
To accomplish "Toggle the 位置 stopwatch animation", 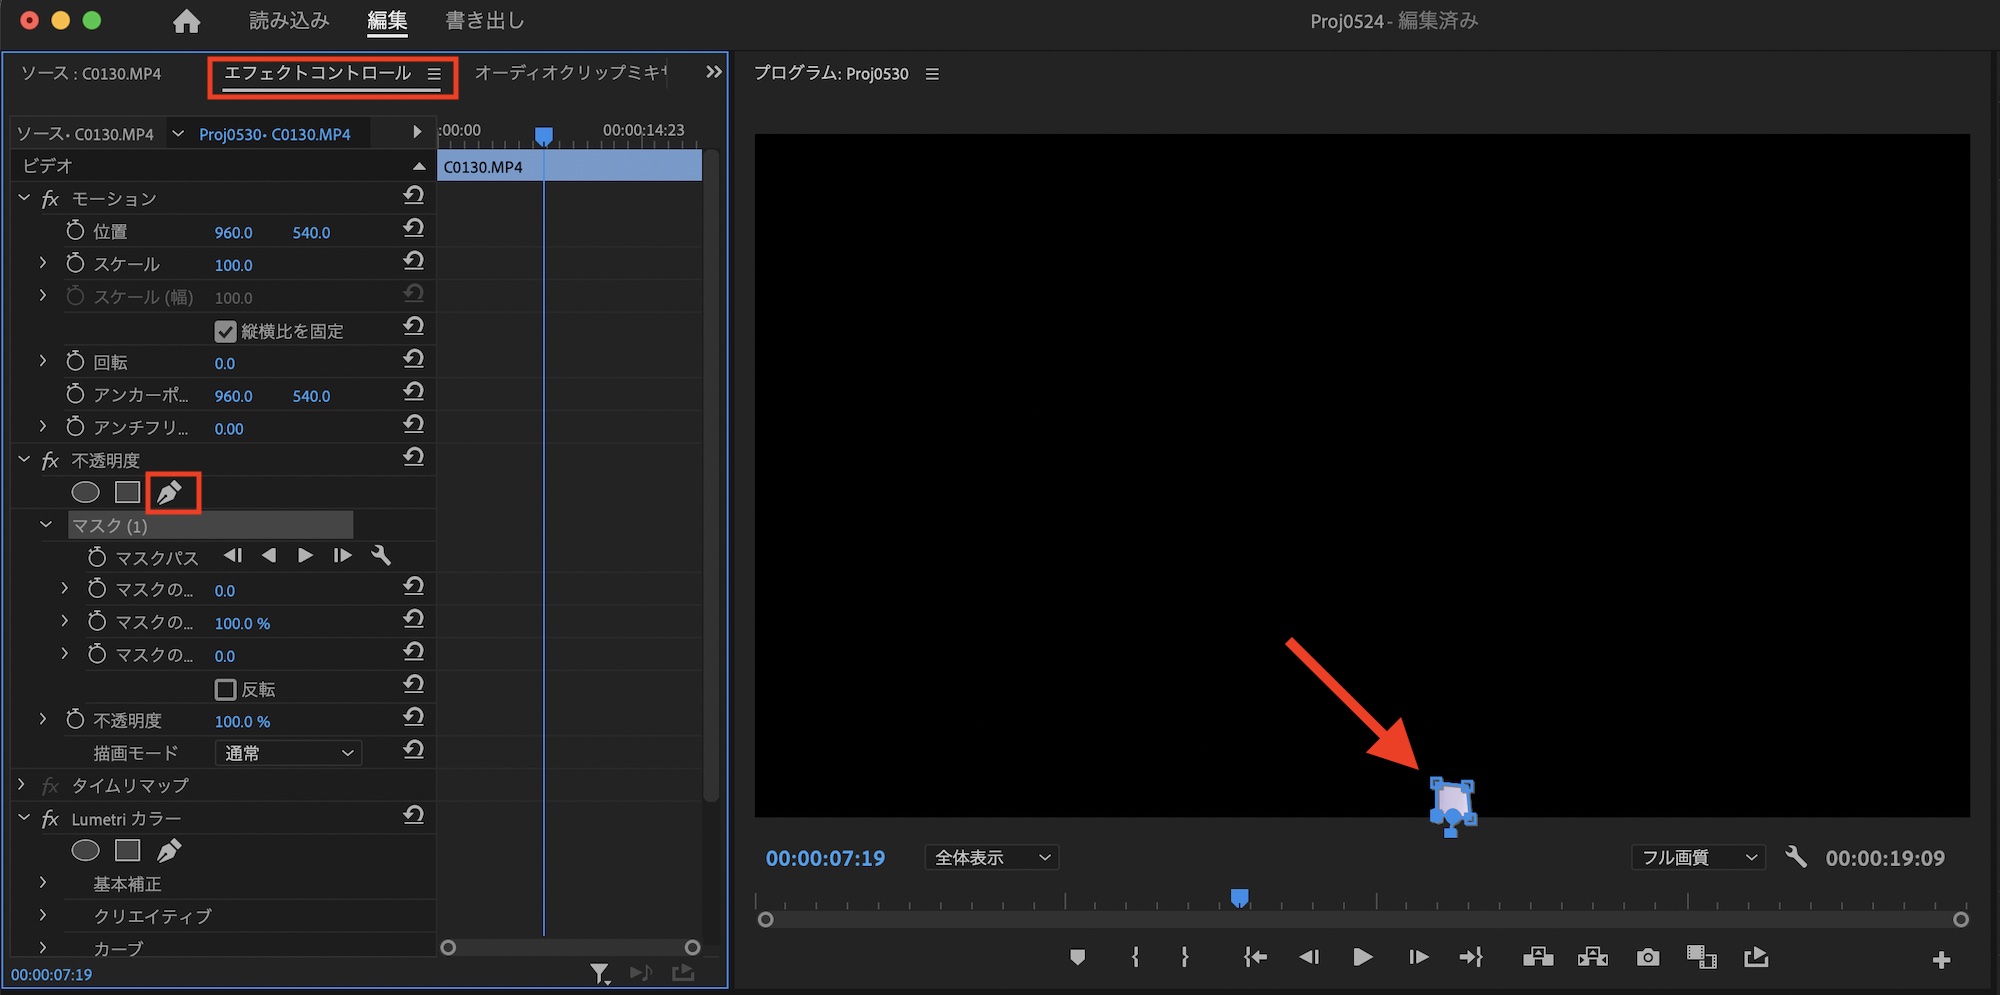I will point(75,231).
